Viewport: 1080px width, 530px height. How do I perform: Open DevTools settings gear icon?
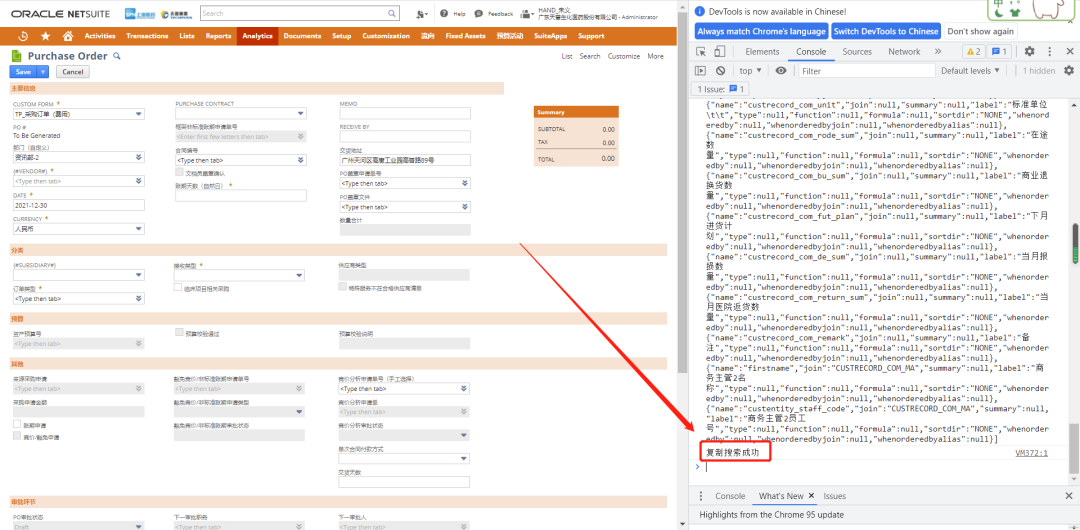coord(1029,52)
